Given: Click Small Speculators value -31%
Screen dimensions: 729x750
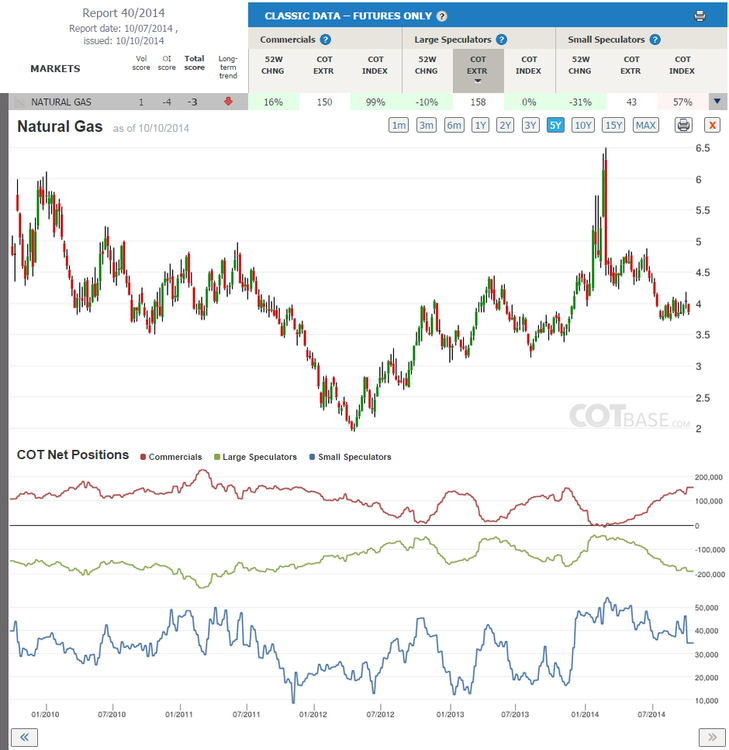Looking at the screenshot, I should pos(581,102).
